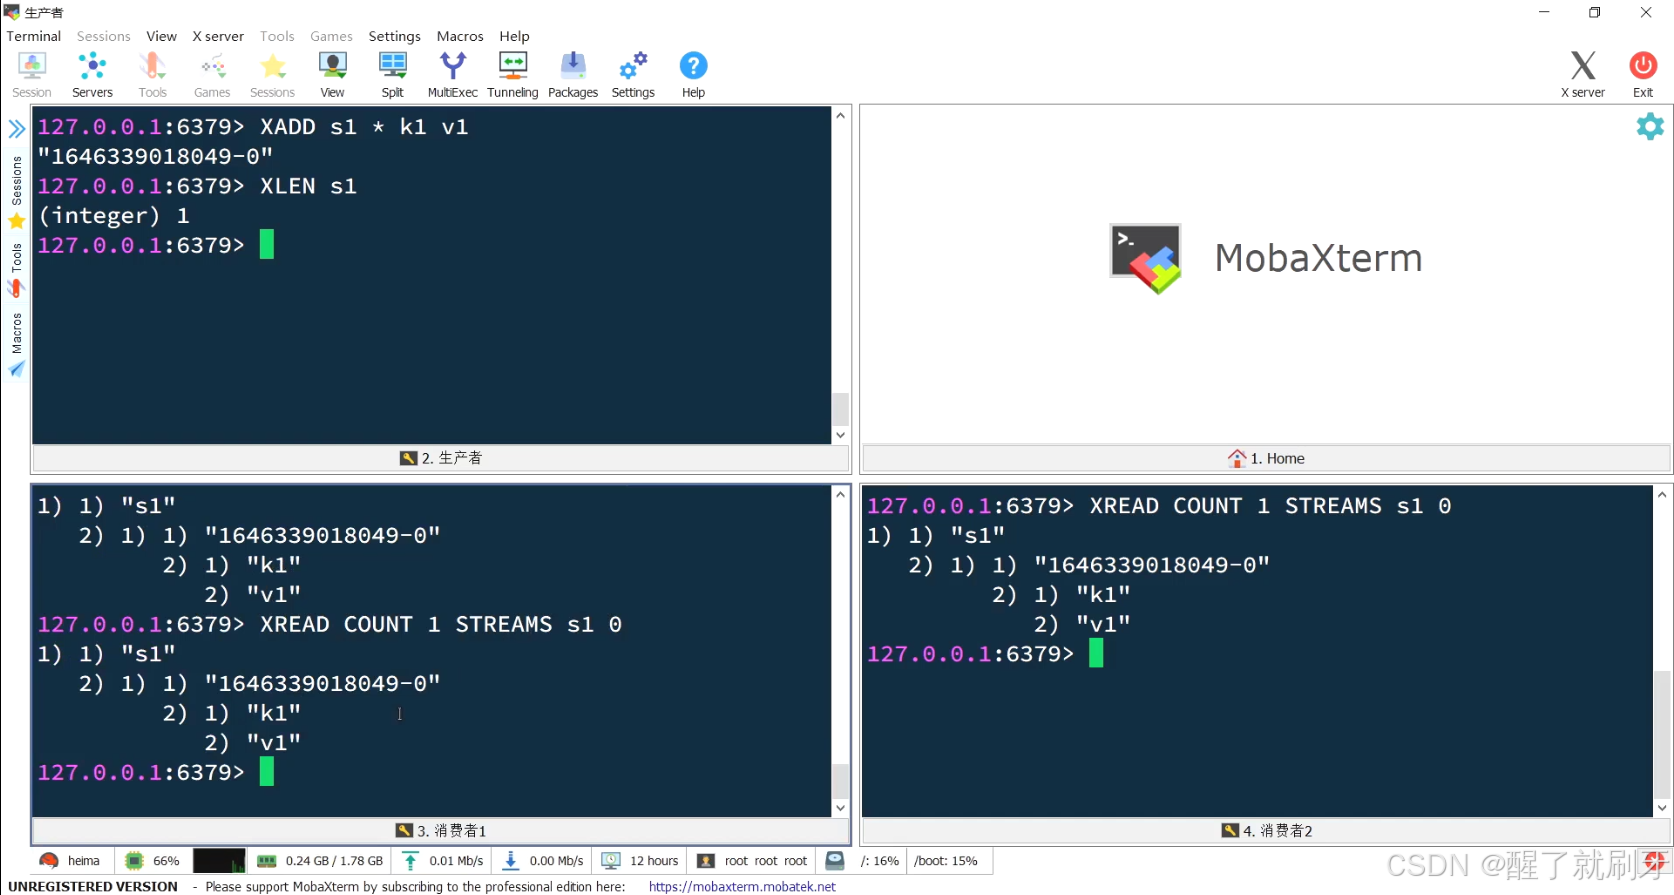Open the gear settings icon in Home pane
This screenshot has width=1674, height=895.
coord(1650,126)
